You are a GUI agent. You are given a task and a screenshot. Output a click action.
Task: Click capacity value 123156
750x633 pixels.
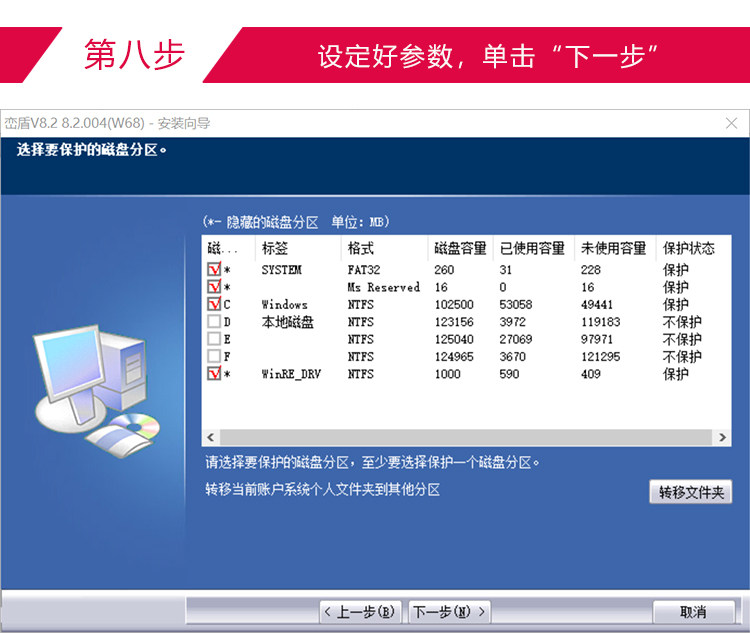coord(454,322)
